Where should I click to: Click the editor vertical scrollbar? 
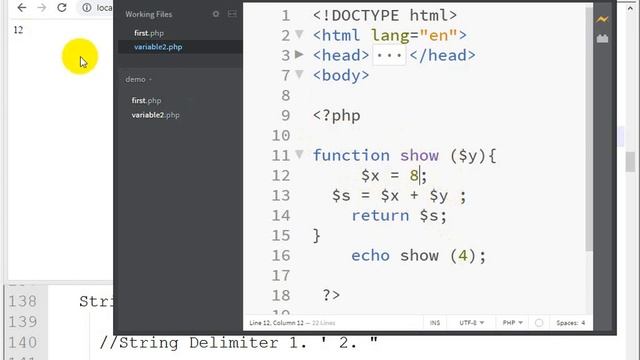click(x=589, y=129)
